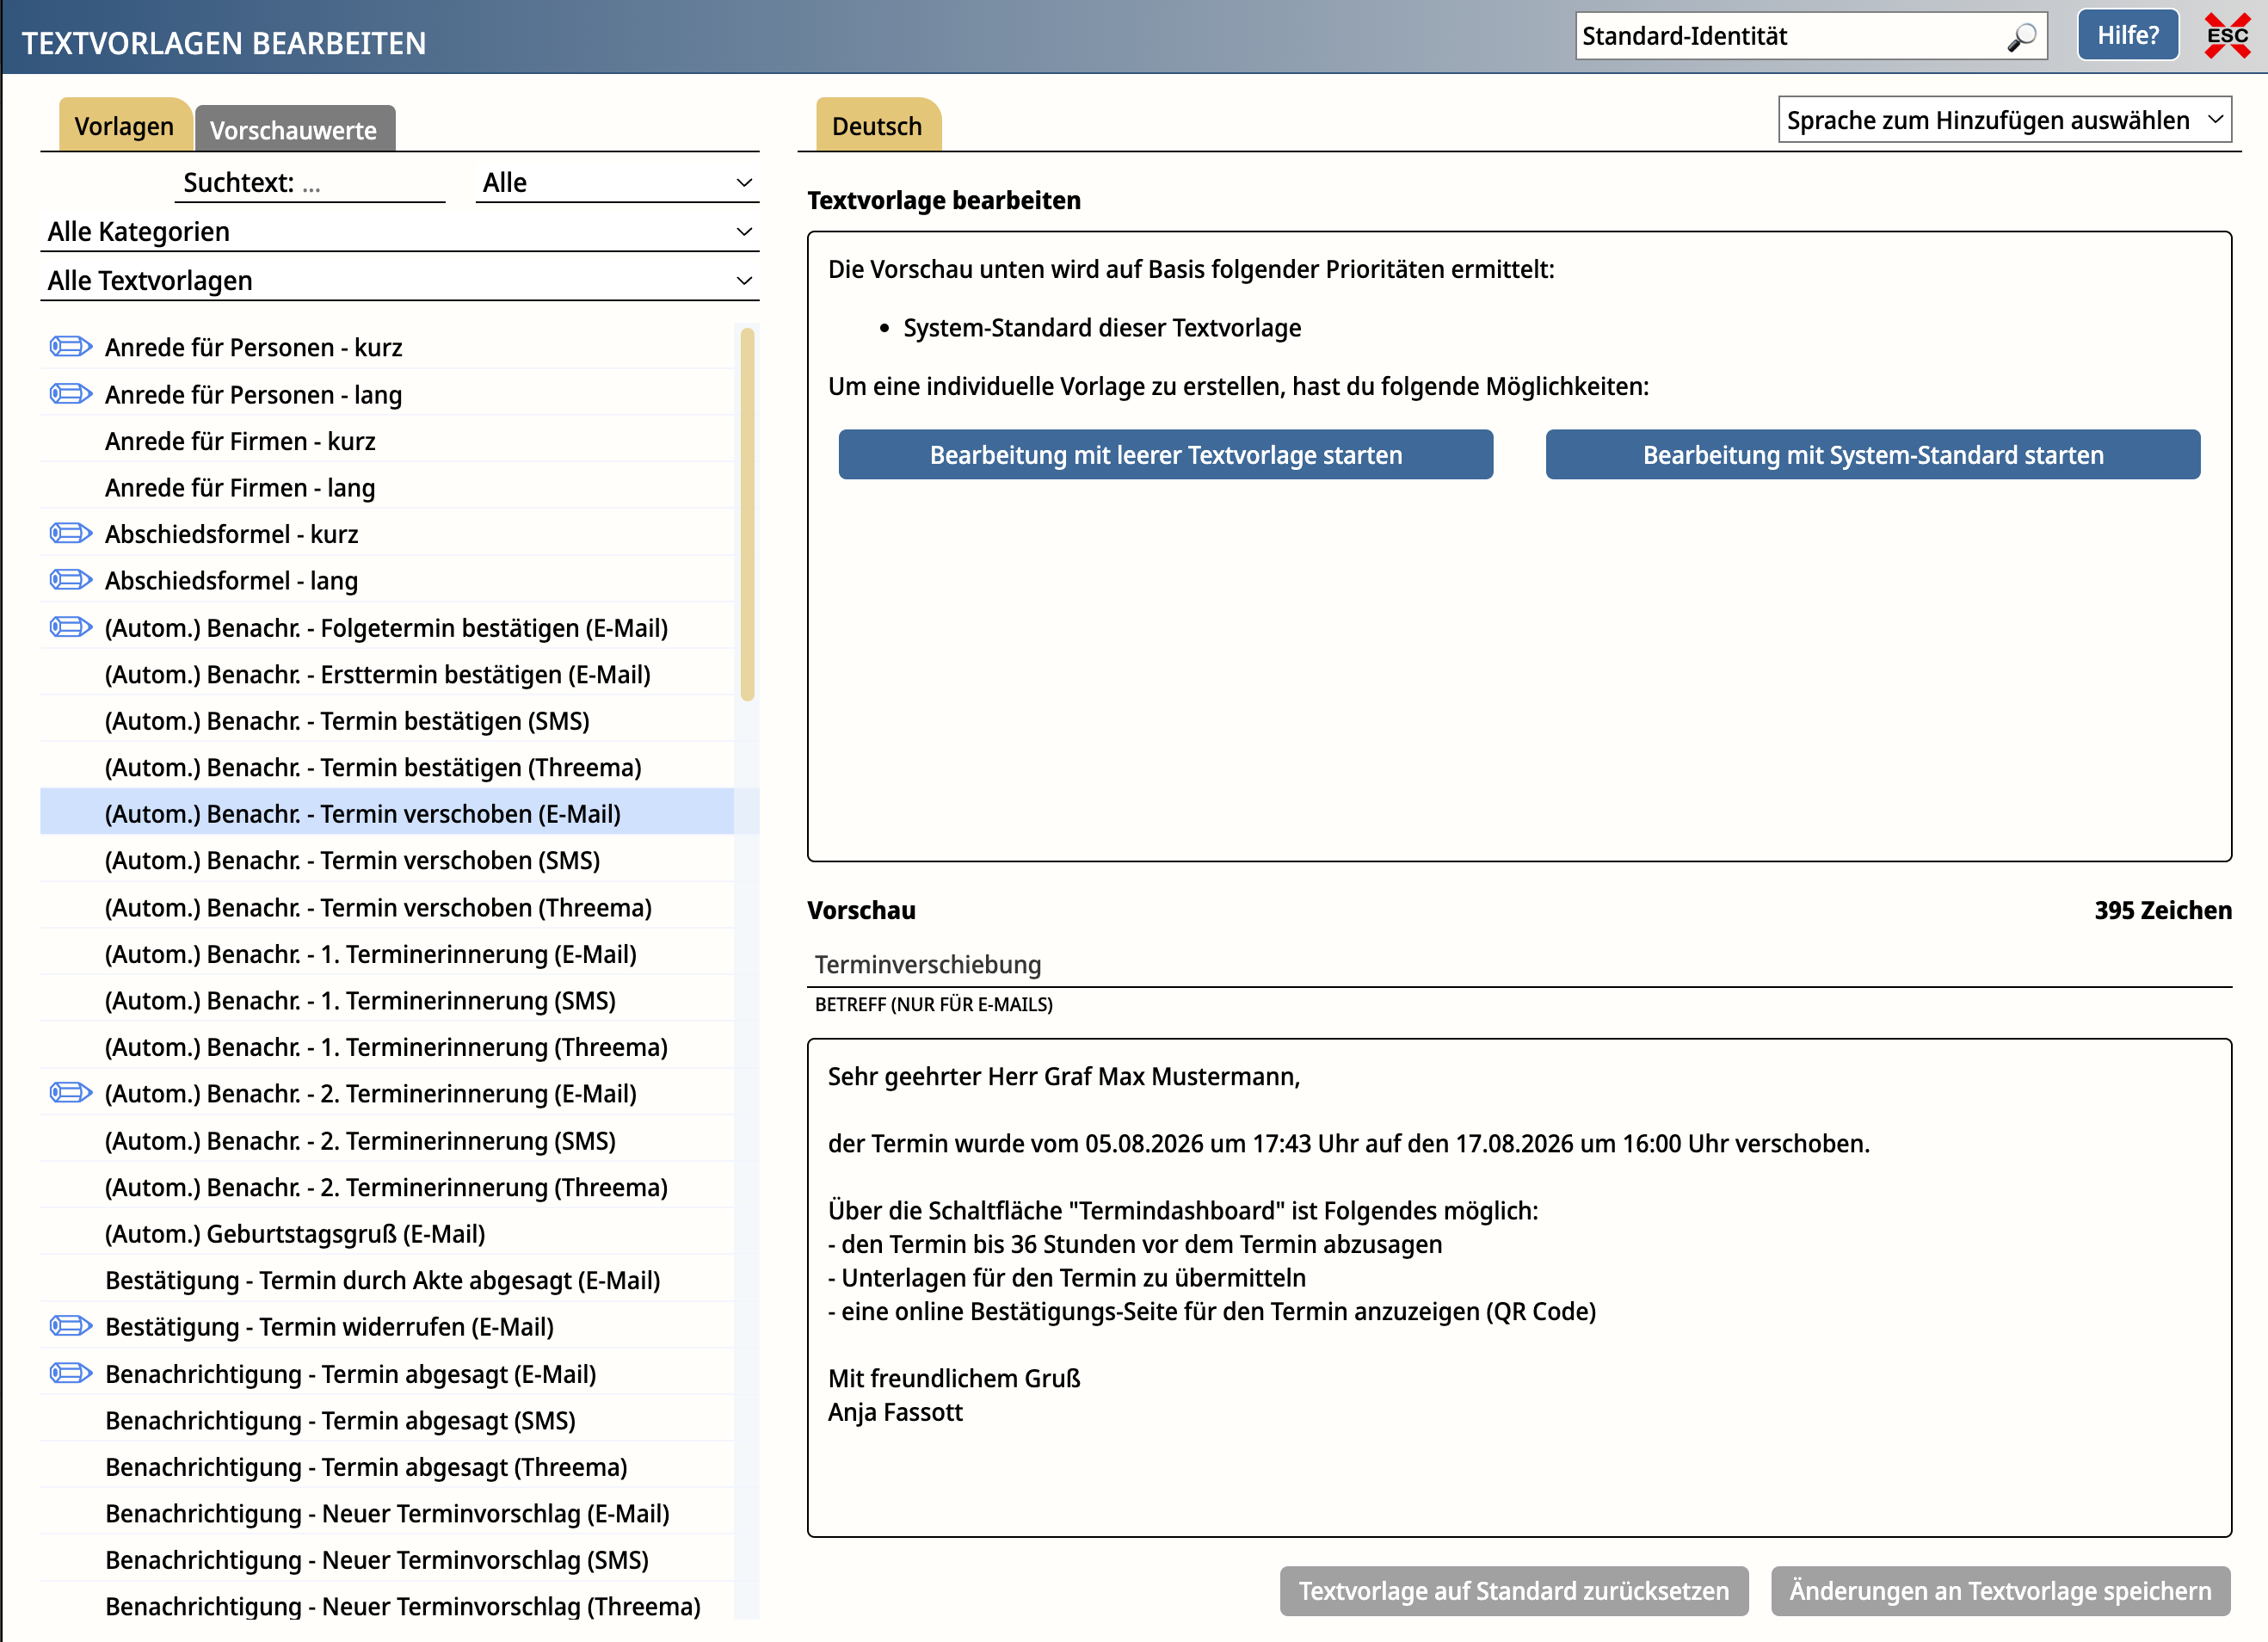Click pencil marker beside 2. Terminerinnerung (E-Mail)
Viewport: 2268px width, 1642px height.
pos(71,1093)
